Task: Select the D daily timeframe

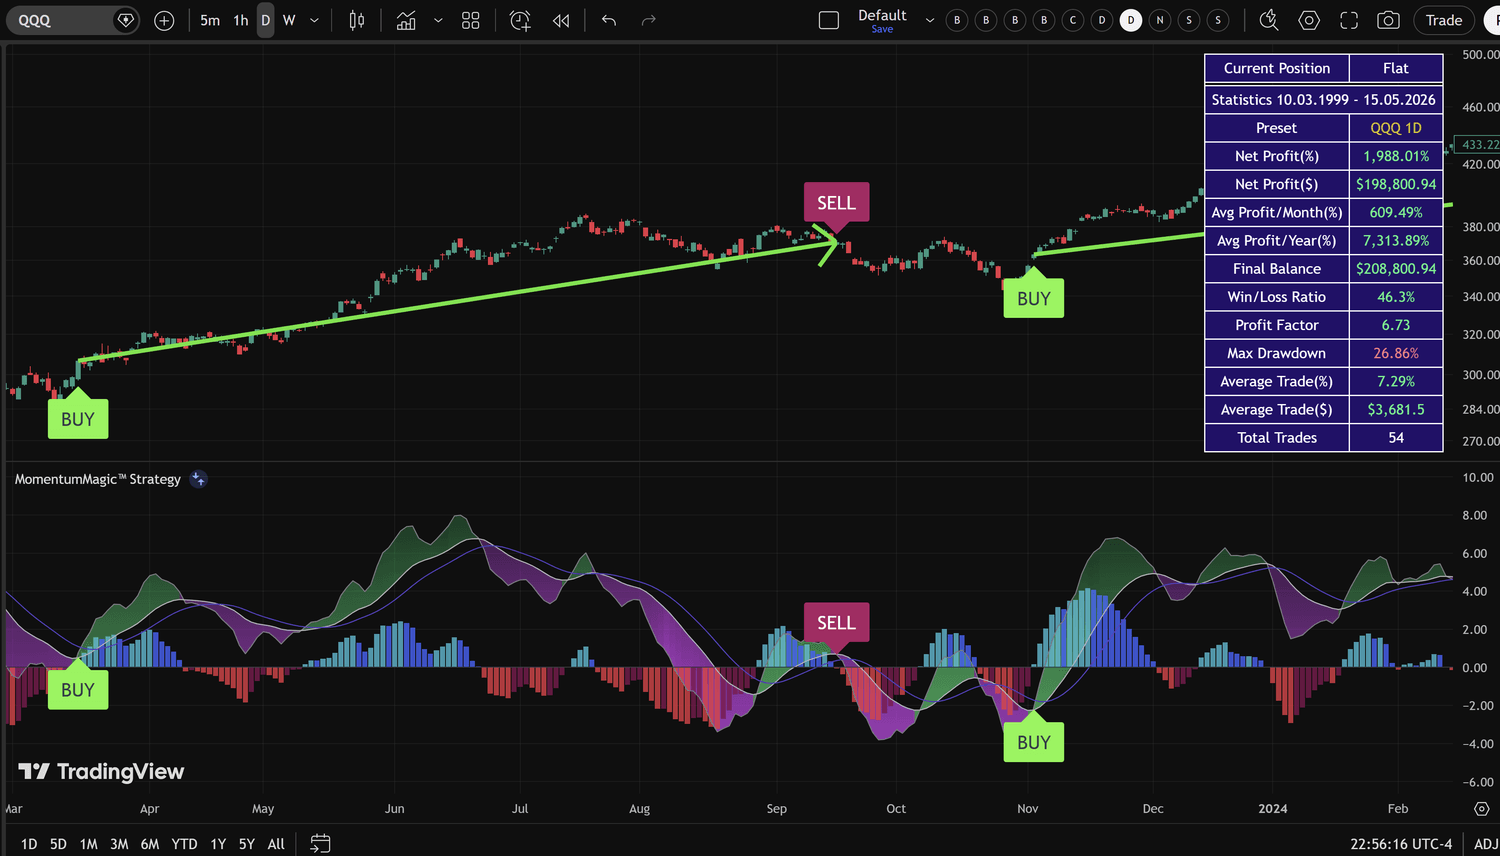Action: point(266,20)
